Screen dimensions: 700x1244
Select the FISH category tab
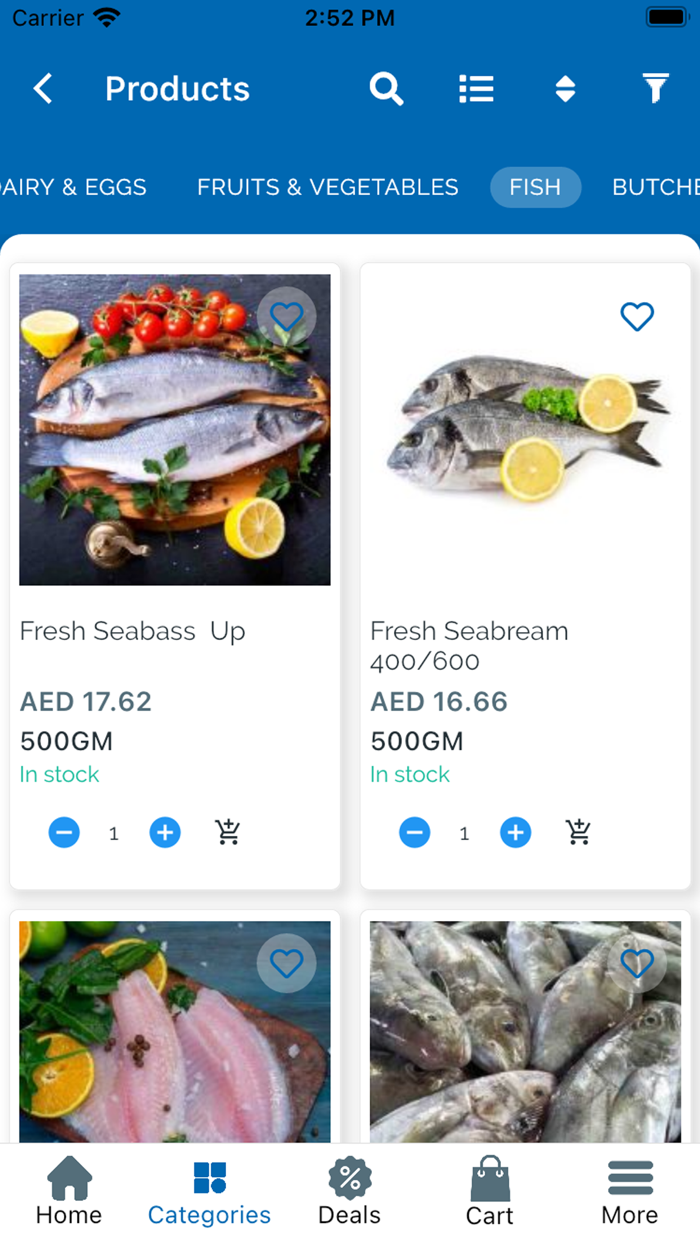coord(536,187)
